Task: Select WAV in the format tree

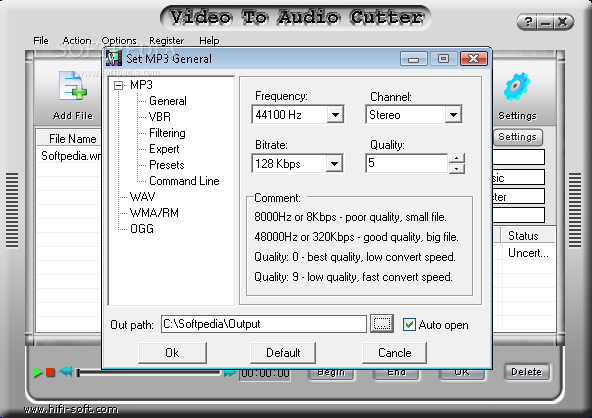Action: [x=142, y=197]
